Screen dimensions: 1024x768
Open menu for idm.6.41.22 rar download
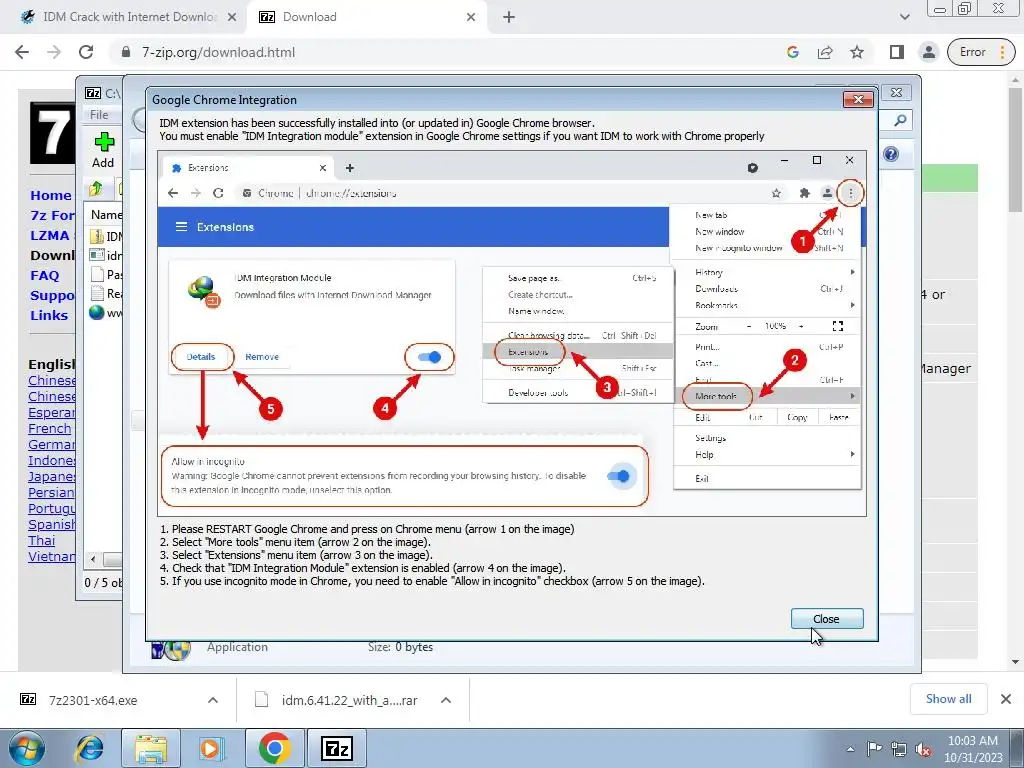[x=446, y=700]
